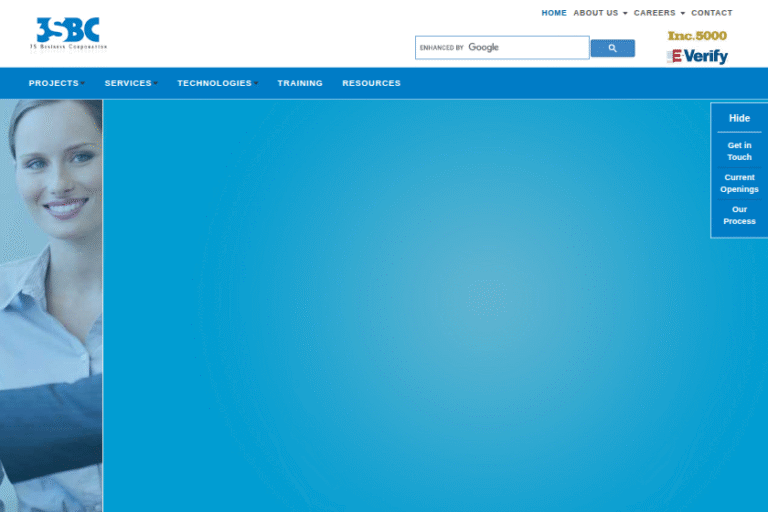This screenshot has width=768, height=512.
Task: Expand the About Us dropdown
Action: tap(600, 13)
